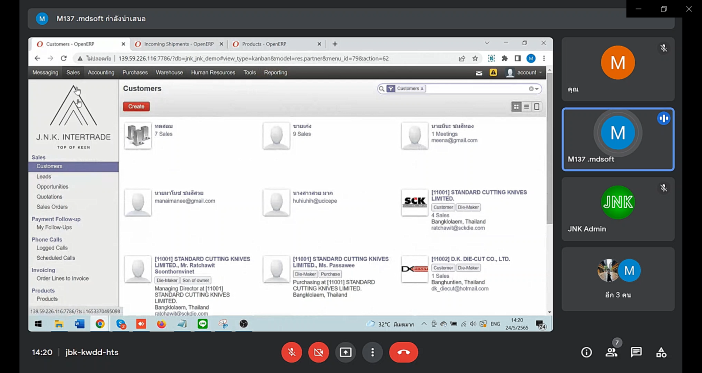Open the Tools menu in OpenERP
This screenshot has height=373, width=702.
[250, 73]
